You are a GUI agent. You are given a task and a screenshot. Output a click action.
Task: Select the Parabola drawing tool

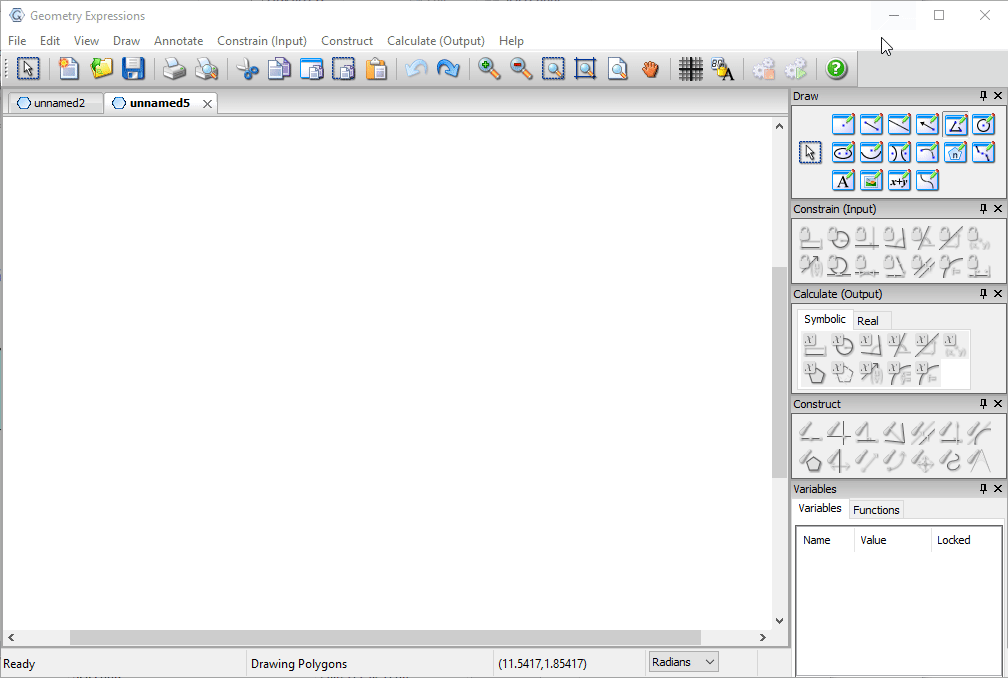pyautogui.click(x=871, y=153)
